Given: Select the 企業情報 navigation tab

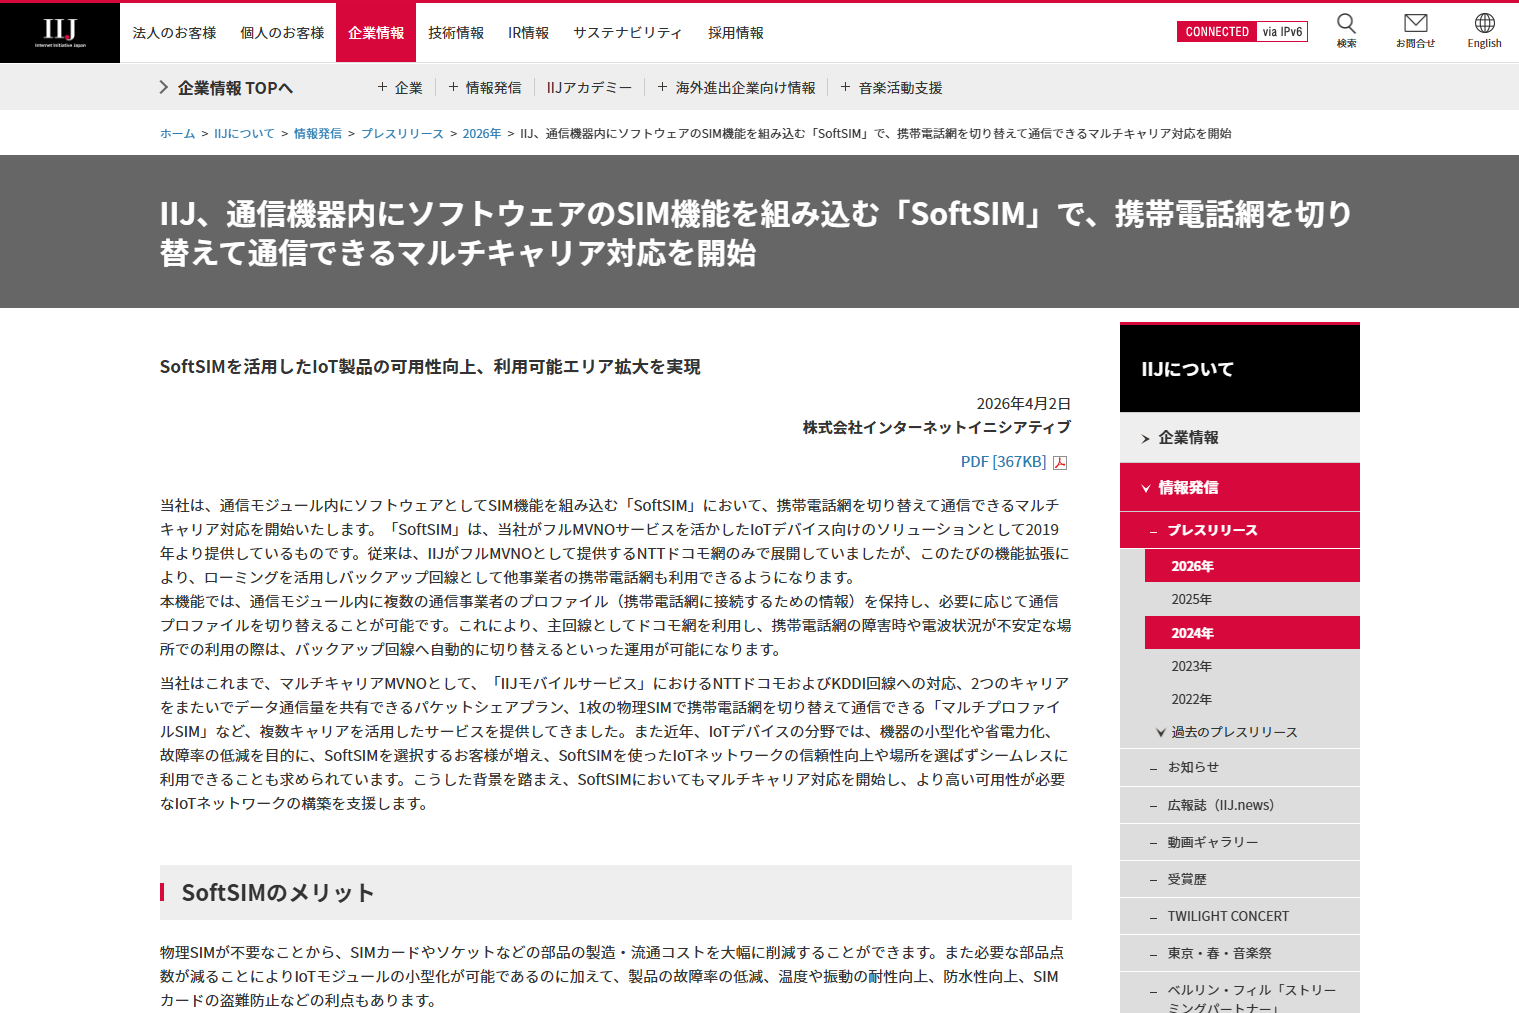Looking at the screenshot, I should [x=376, y=33].
